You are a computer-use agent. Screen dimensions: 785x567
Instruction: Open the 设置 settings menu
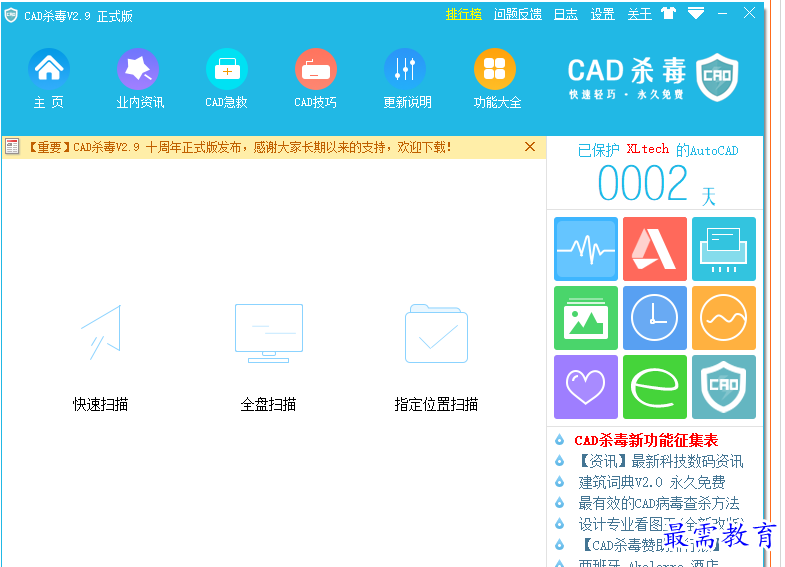tap(603, 14)
